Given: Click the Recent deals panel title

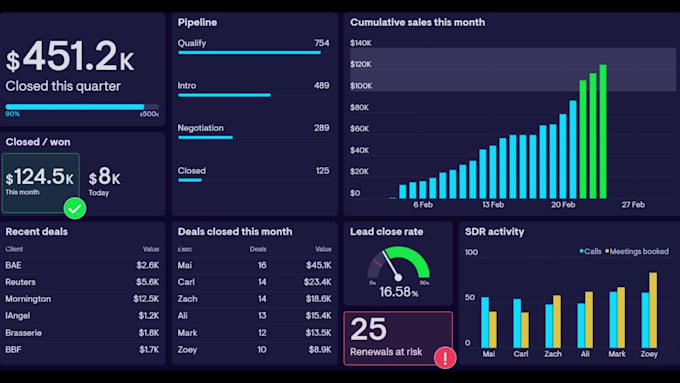Looking at the screenshot, I should click(37, 232).
